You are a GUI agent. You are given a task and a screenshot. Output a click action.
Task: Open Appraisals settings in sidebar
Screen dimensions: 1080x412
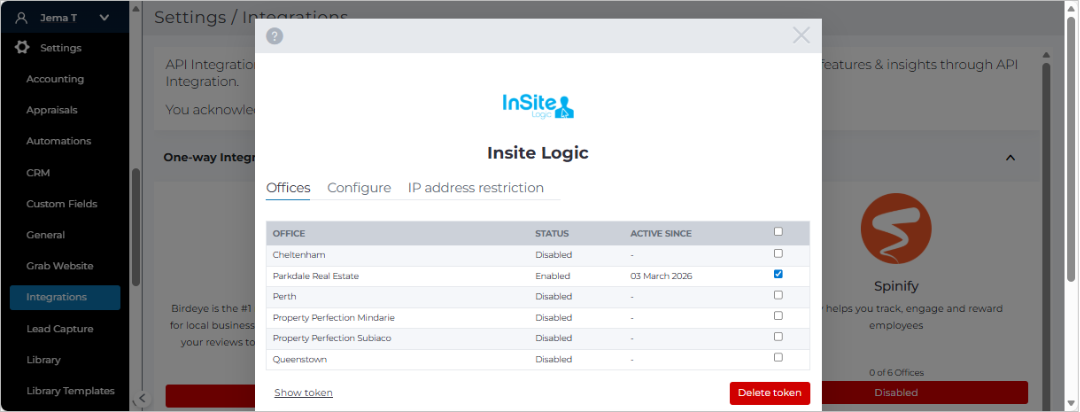click(x=52, y=110)
